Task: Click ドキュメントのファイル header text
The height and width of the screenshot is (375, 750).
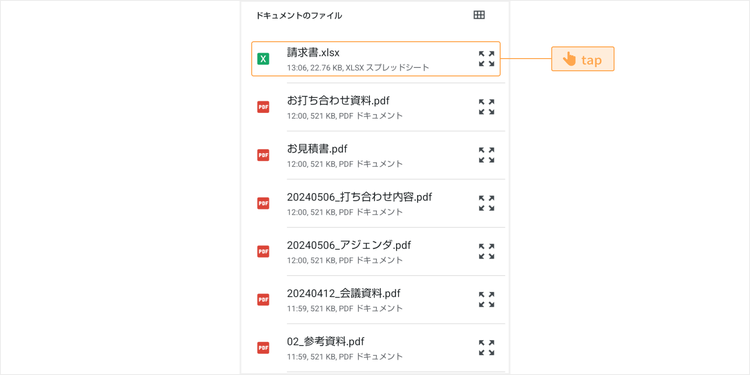Action: pos(299,15)
